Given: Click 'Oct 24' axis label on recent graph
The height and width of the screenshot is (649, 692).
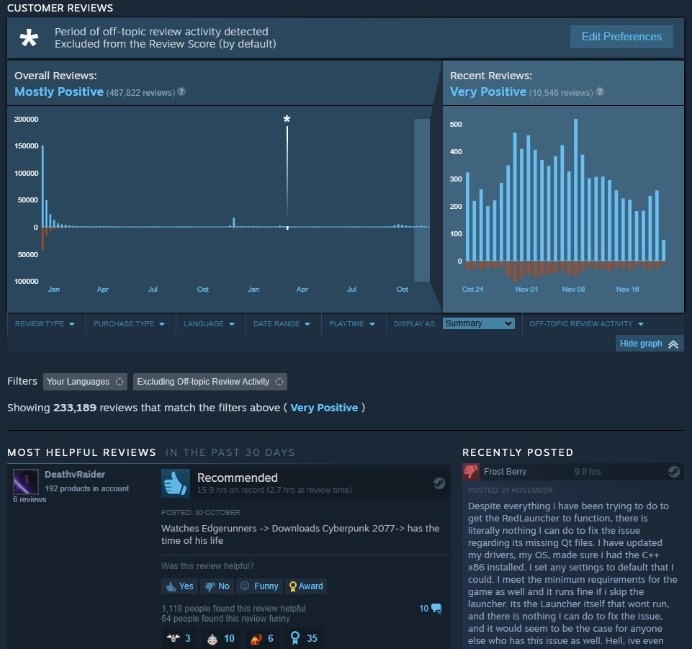Looking at the screenshot, I should [x=473, y=289].
